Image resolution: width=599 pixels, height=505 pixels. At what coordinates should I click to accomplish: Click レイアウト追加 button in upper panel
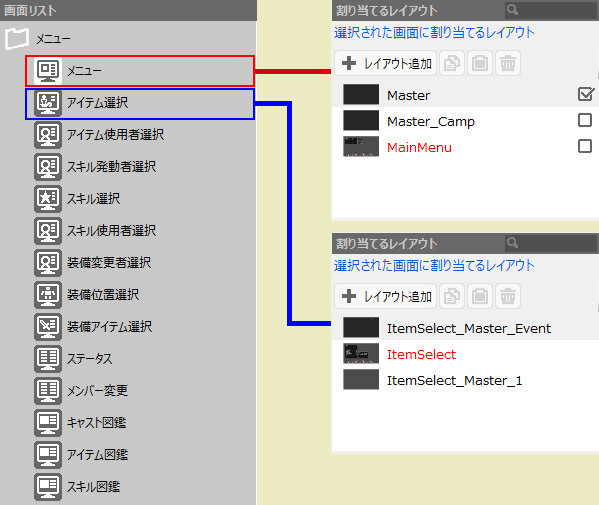(386, 63)
